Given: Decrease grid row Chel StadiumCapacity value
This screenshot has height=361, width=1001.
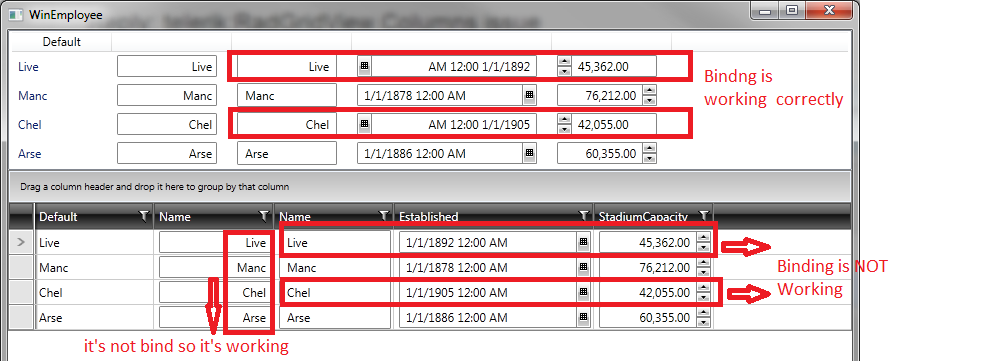Looking at the screenshot, I should pyautogui.click(x=704, y=297).
